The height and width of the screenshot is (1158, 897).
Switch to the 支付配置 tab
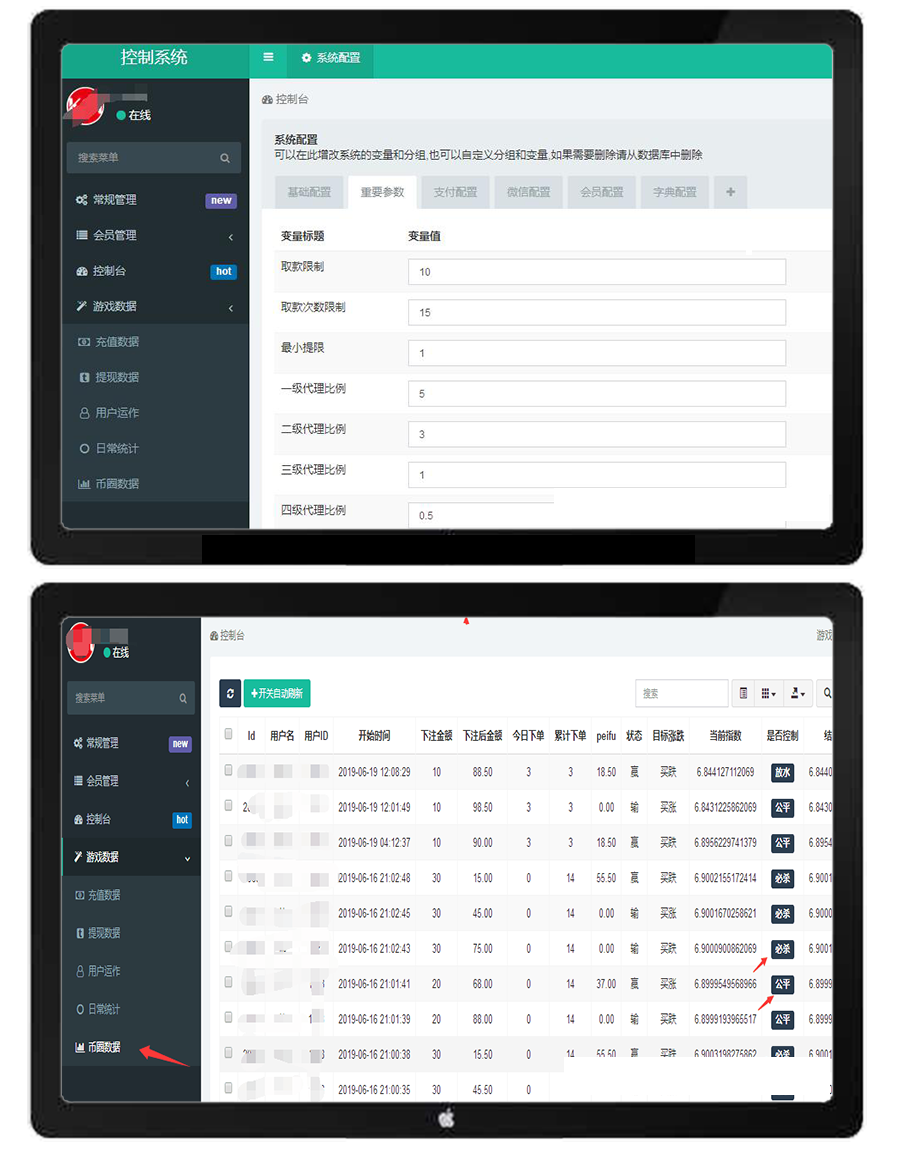point(455,192)
